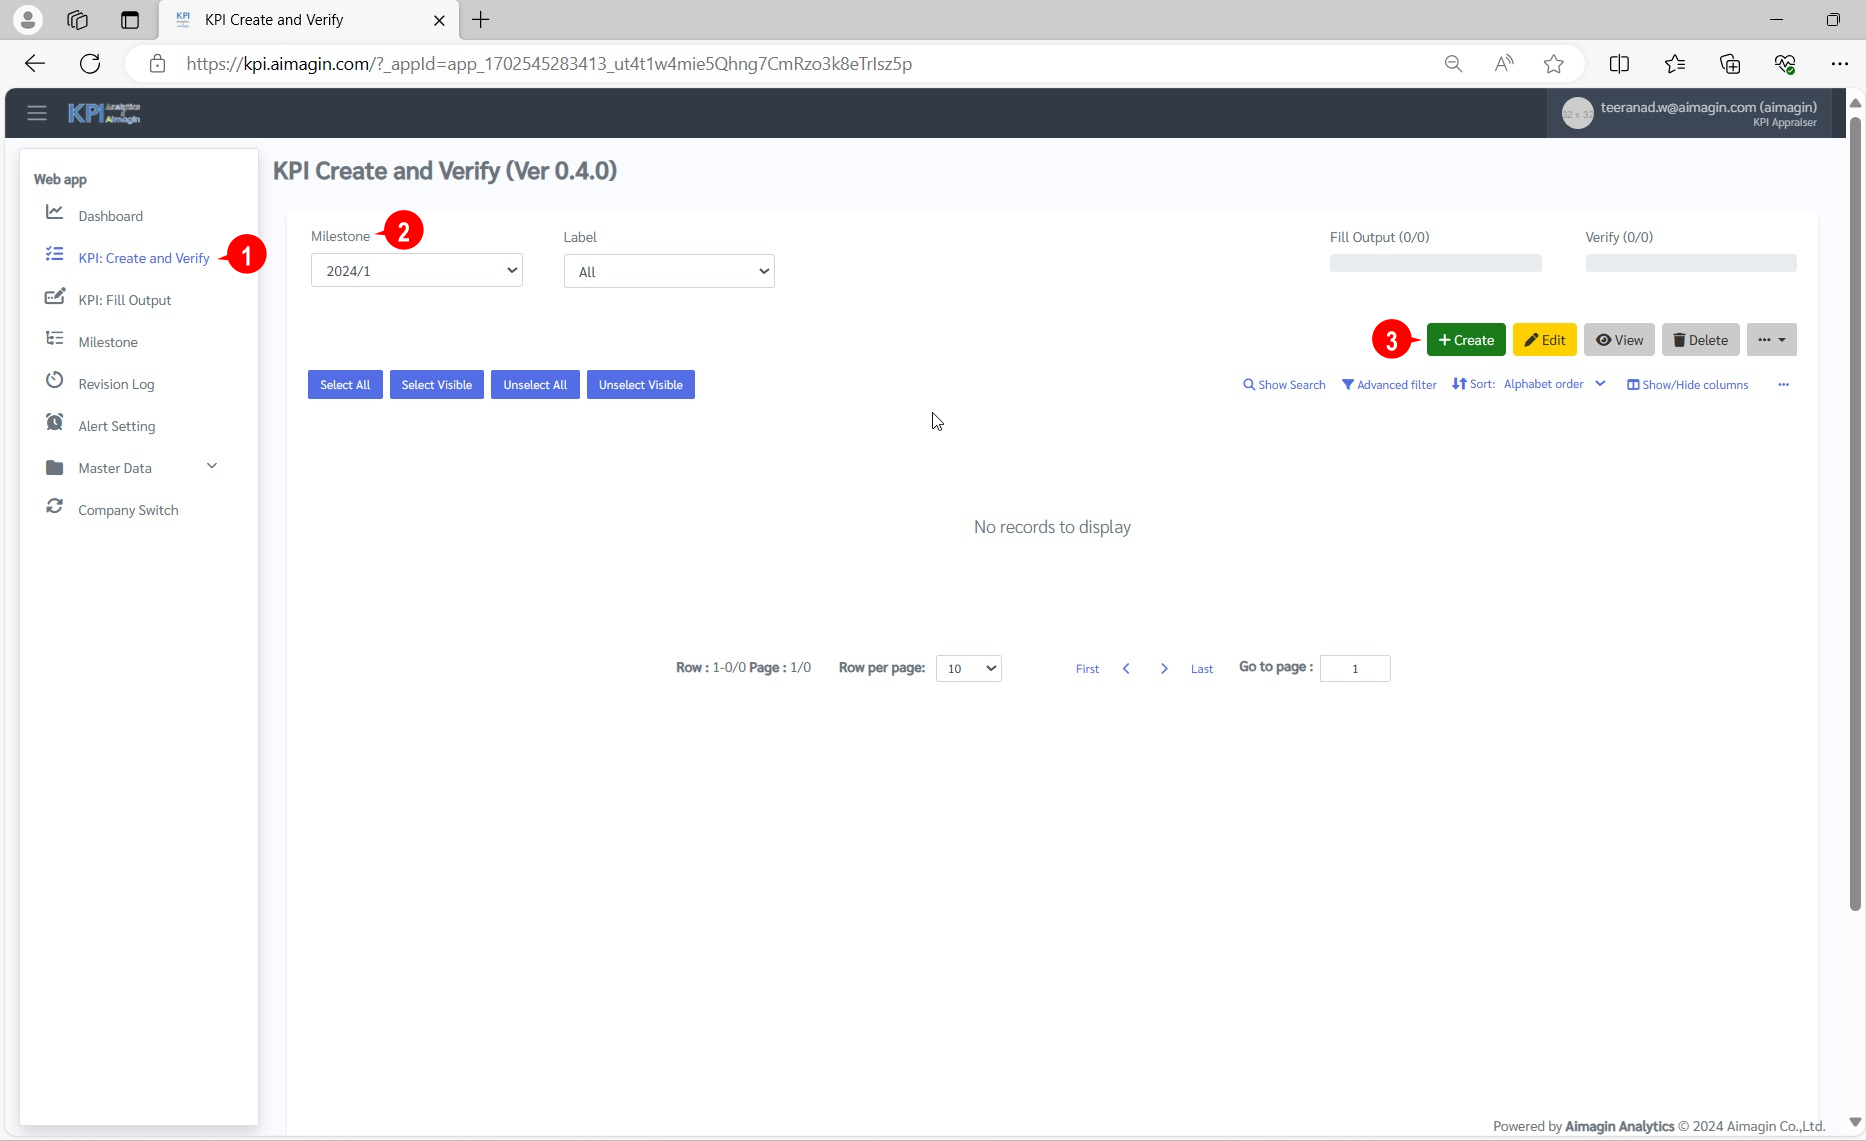Click the Fill Output progress bar
This screenshot has width=1866, height=1141.
pos(1435,263)
